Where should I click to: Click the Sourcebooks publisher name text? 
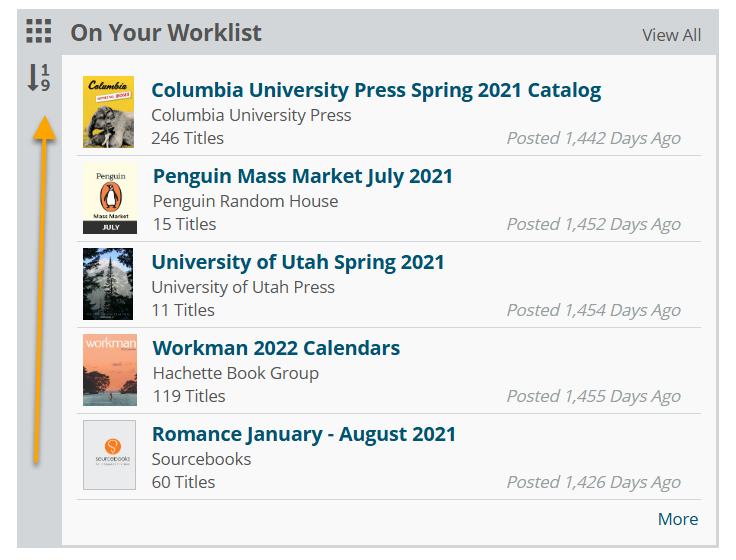(x=201, y=459)
